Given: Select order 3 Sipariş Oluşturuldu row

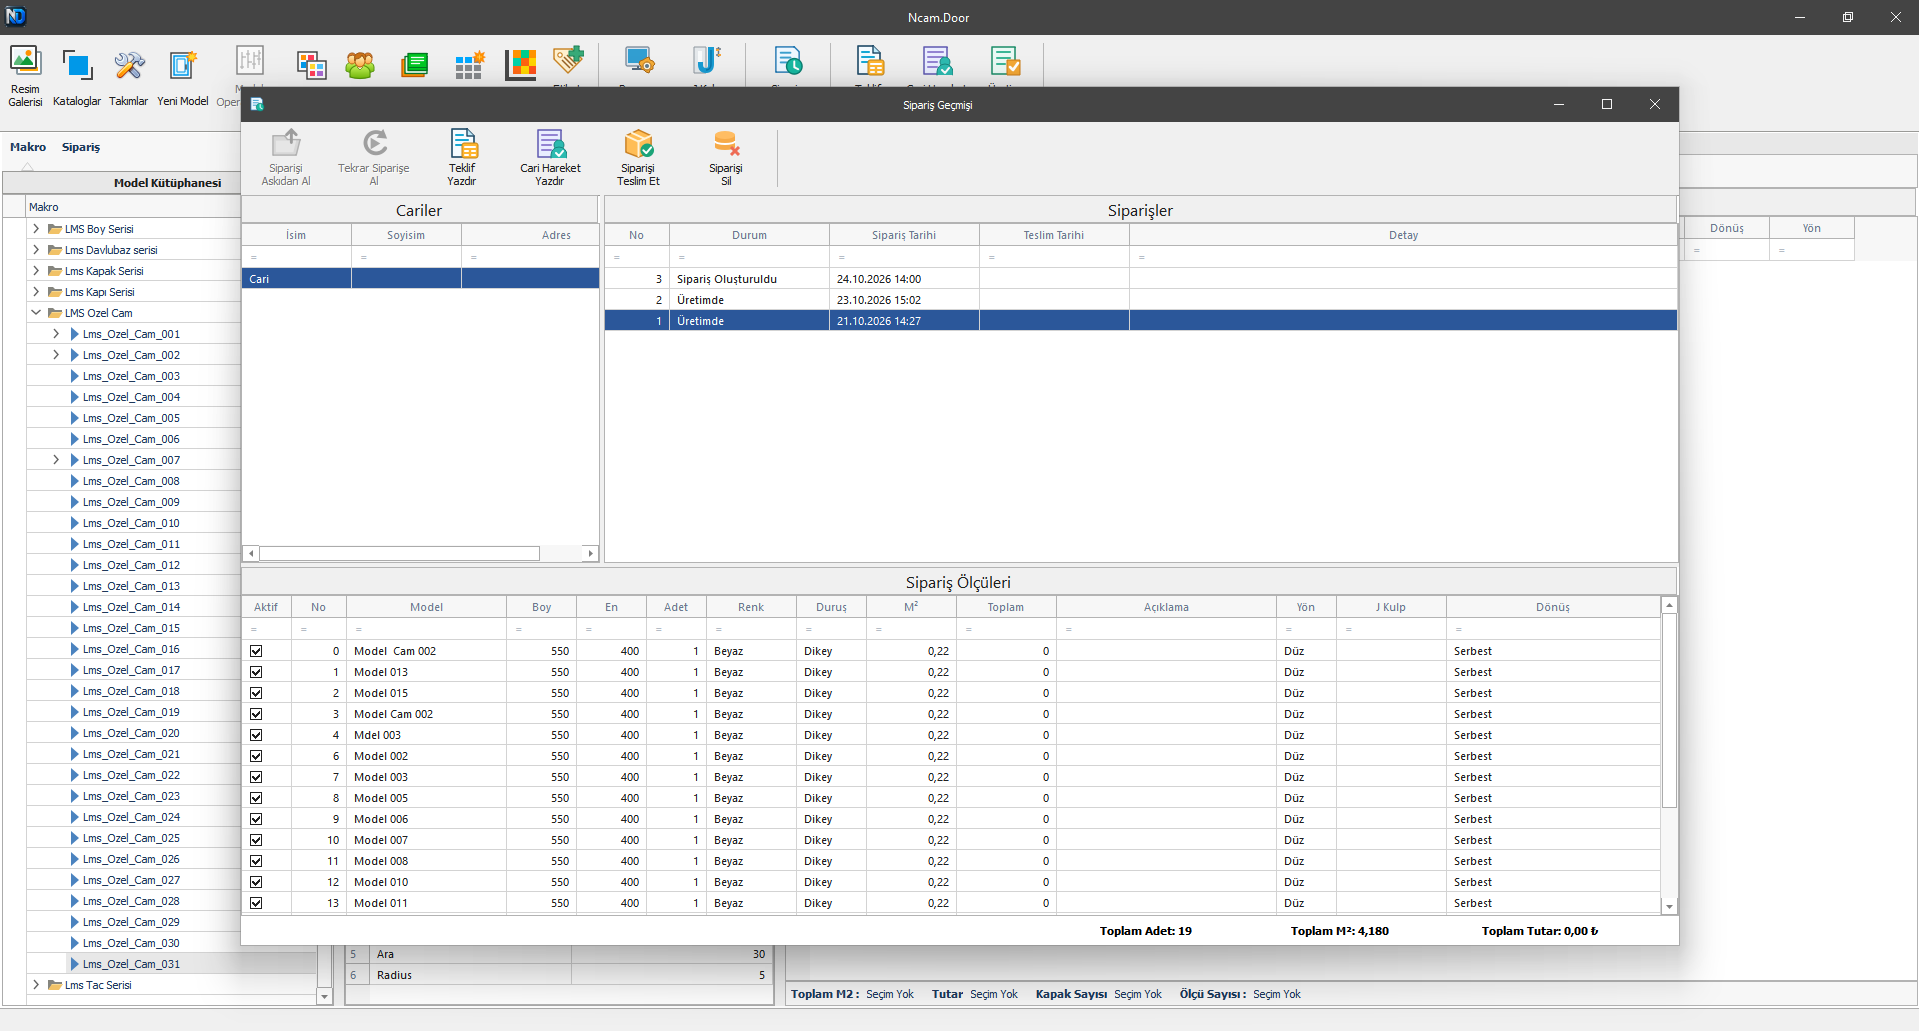Looking at the screenshot, I should point(1140,279).
